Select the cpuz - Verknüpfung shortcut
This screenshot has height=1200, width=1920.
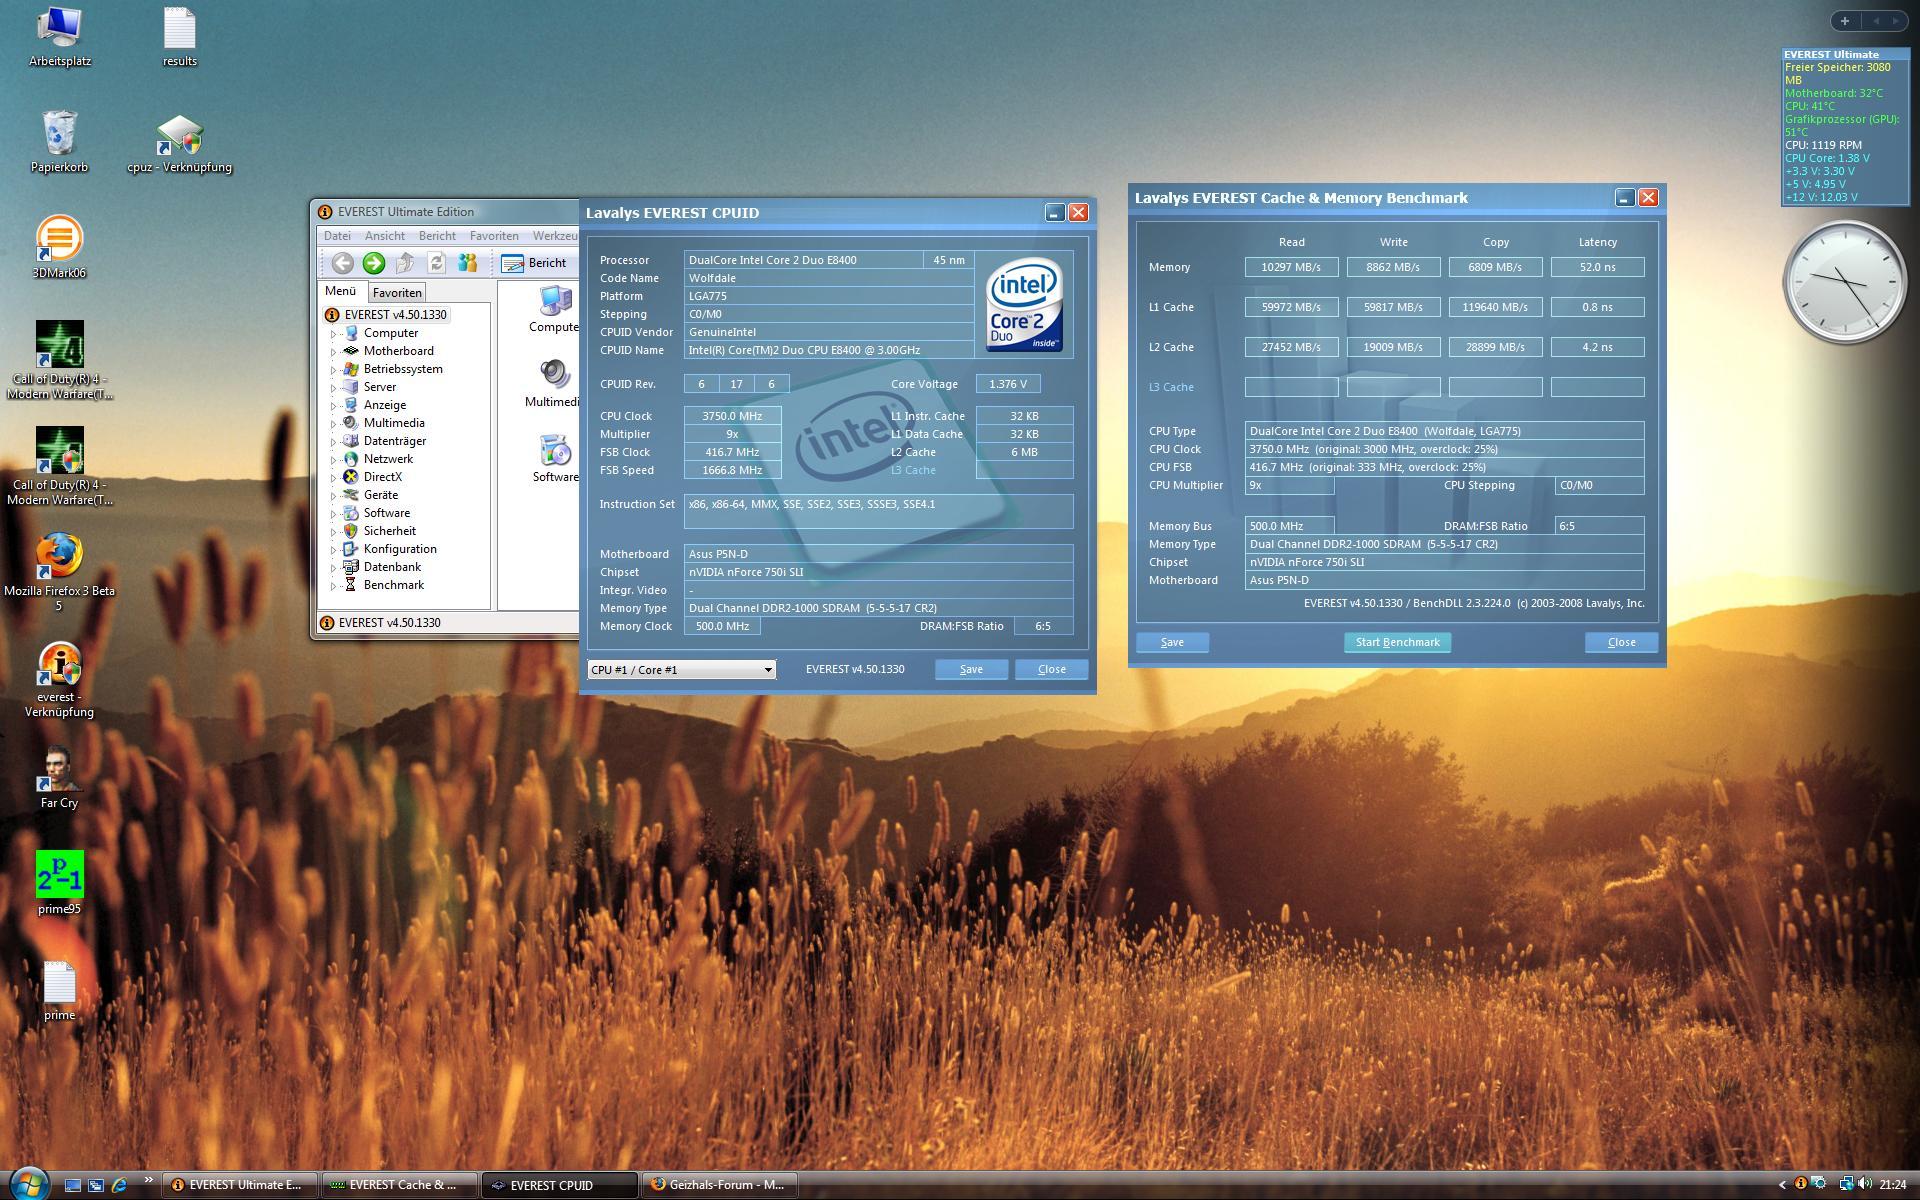[x=180, y=145]
